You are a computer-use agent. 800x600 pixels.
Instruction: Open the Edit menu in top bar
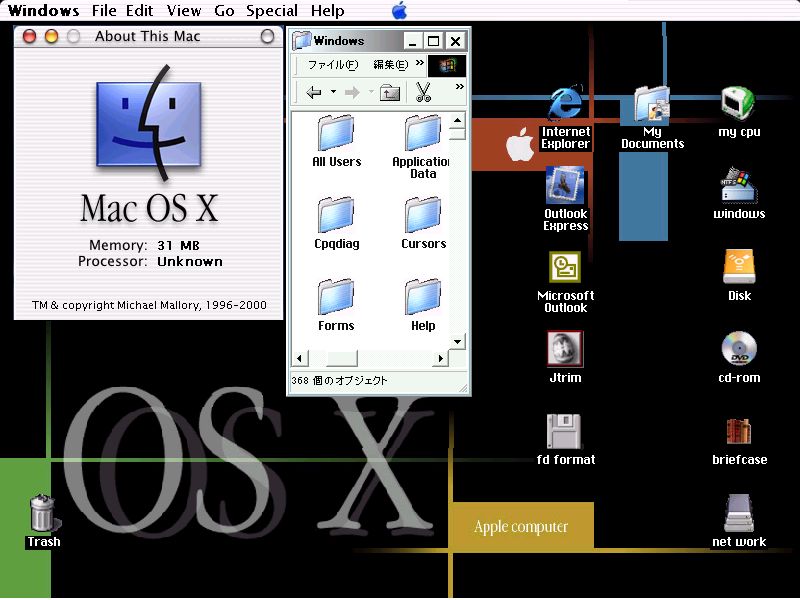click(140, 11)
